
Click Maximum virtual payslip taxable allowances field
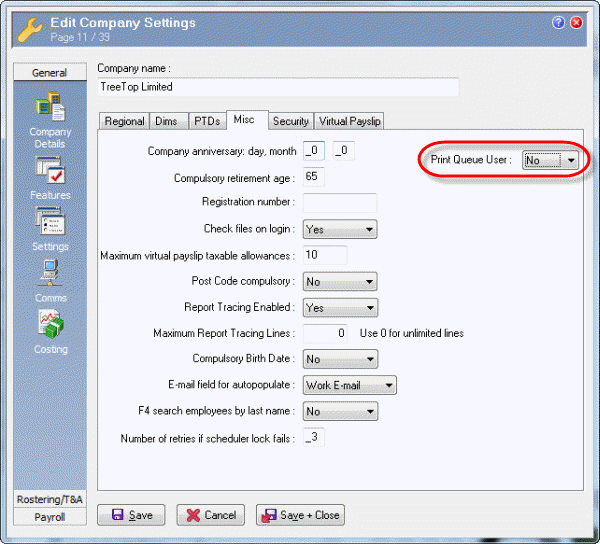click(x=325, y=255)
